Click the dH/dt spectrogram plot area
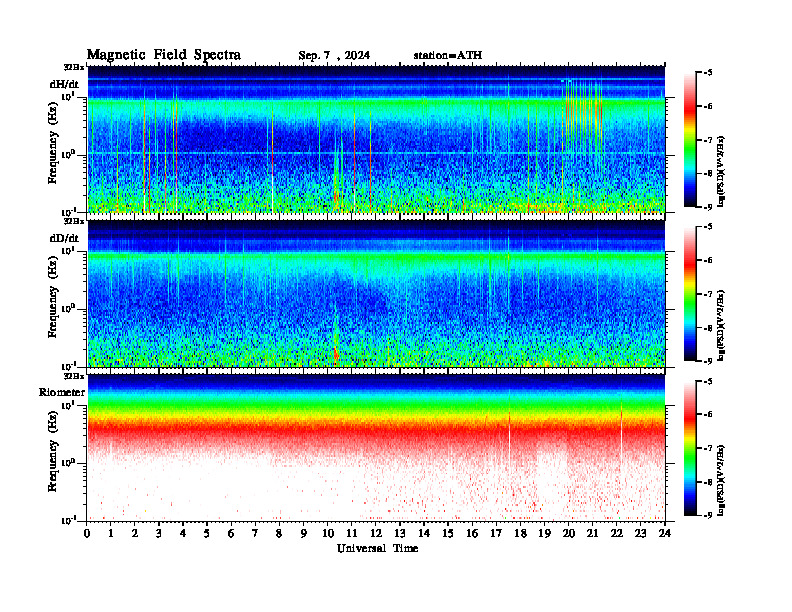This screenshot has width=792, height=612. [376, 139]
